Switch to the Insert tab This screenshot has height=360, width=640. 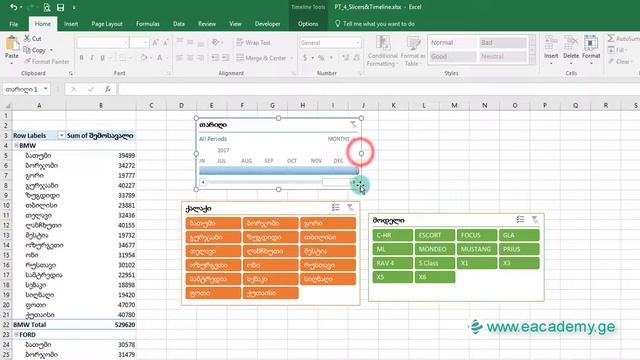tap(71, 24)
